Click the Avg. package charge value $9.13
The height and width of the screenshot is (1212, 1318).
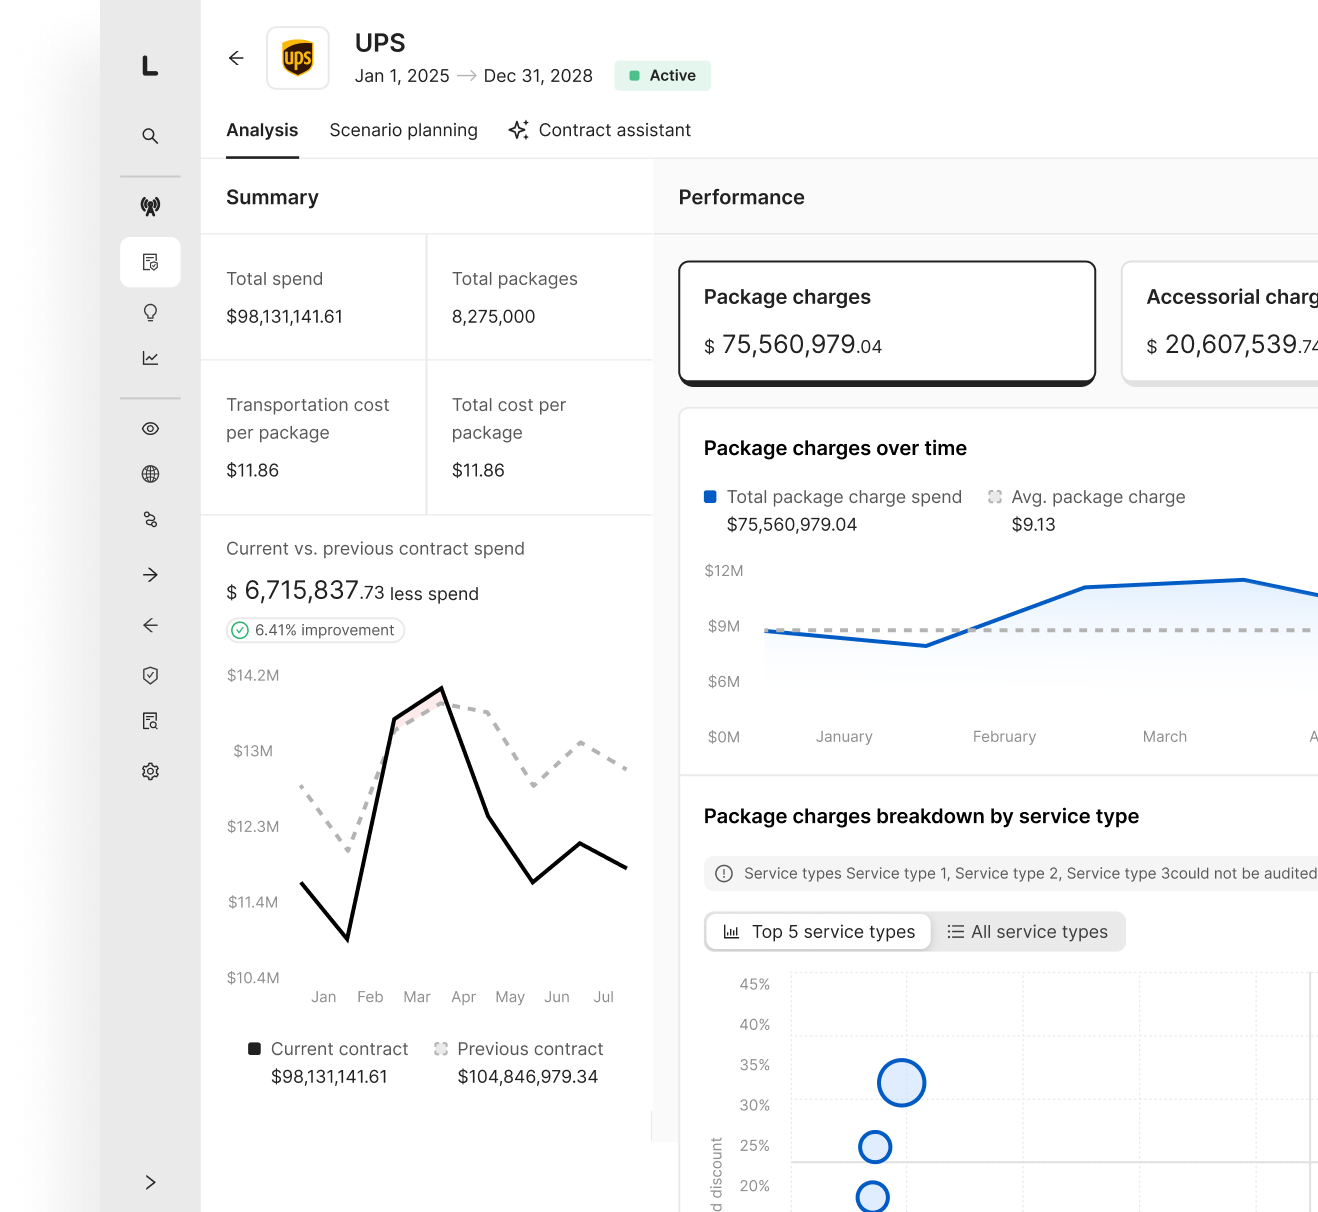point(1034,525)
